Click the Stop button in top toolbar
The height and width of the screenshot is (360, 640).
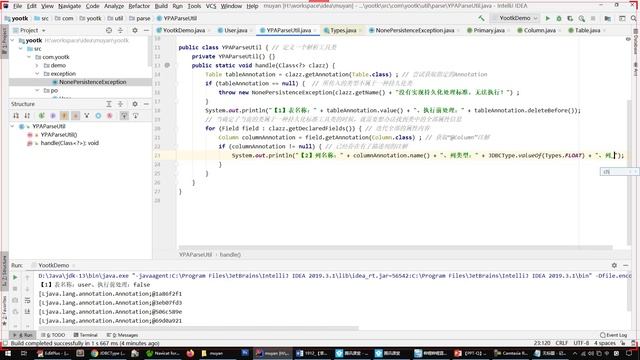pos(593,18)
